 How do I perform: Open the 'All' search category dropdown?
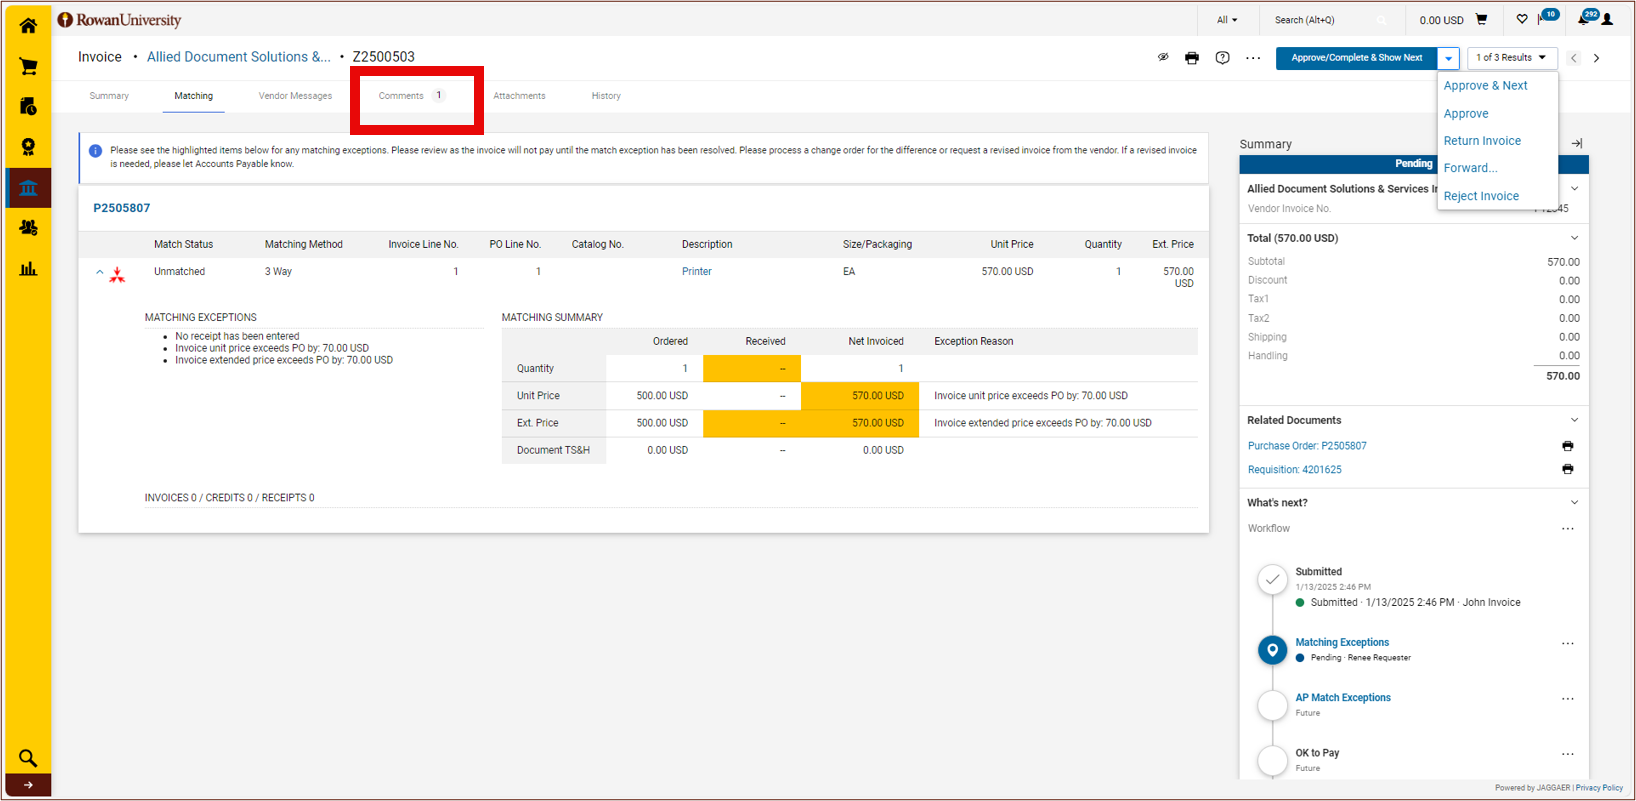pos(1227,20)
